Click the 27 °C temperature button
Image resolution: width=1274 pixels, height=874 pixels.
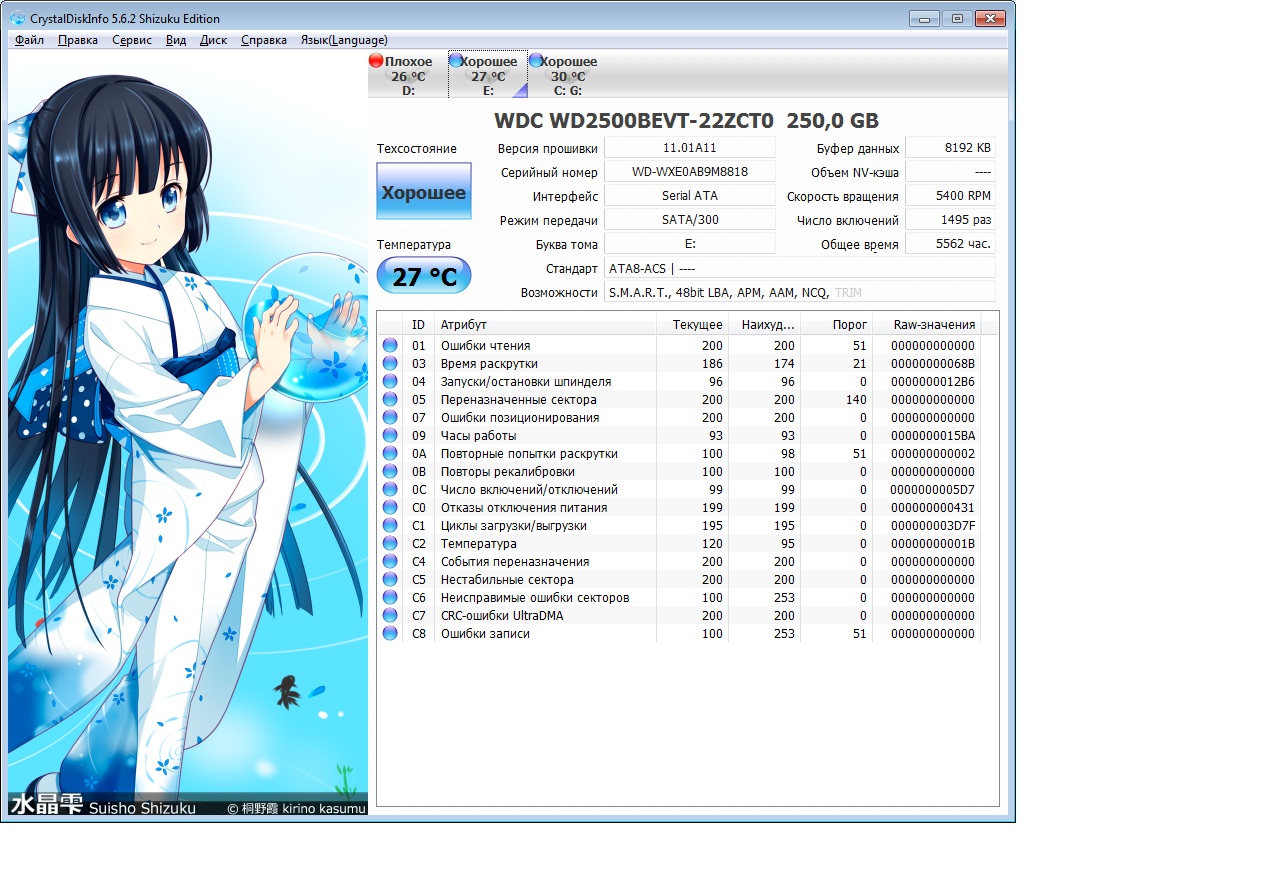(x=424, y=276)
